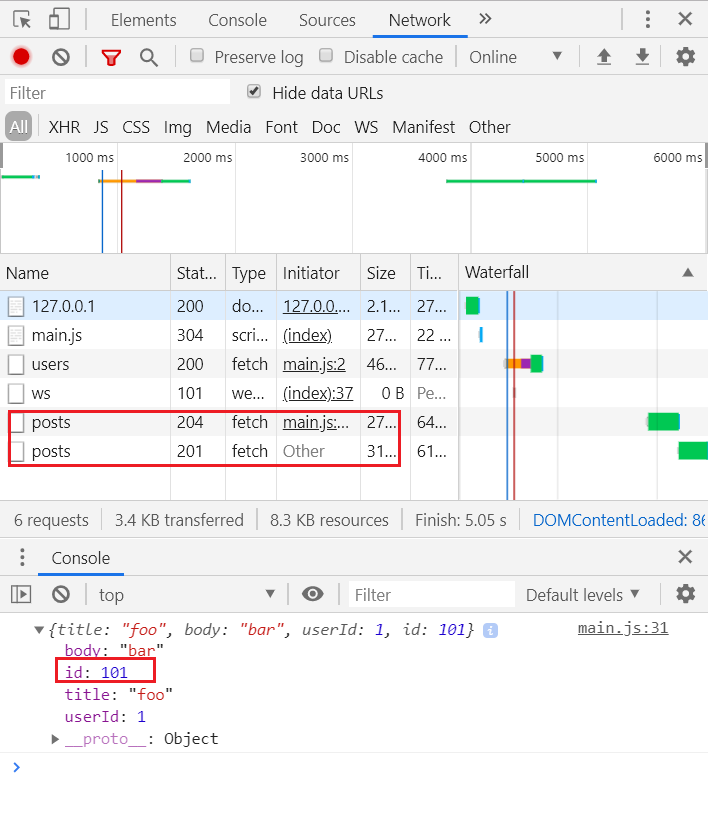Select the XHR filter type button
Image resolution: width=708 pixels, height=827 pixels.
point(64,127)
